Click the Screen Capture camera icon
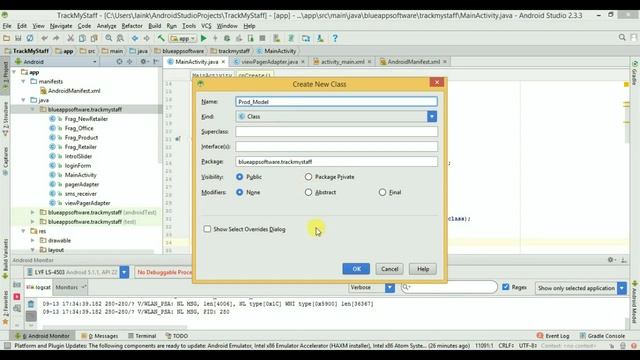The image size is (640, 360). (x=17, y=284)
